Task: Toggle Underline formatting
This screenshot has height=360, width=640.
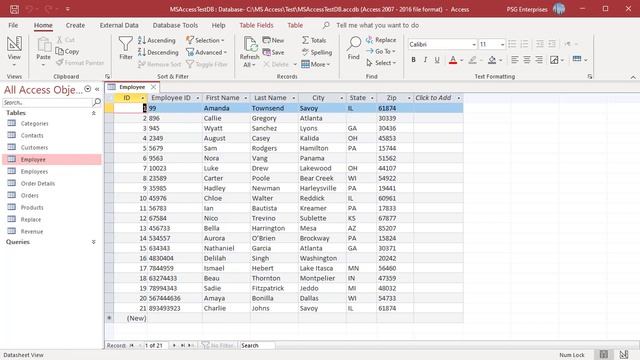Action: 437,60
